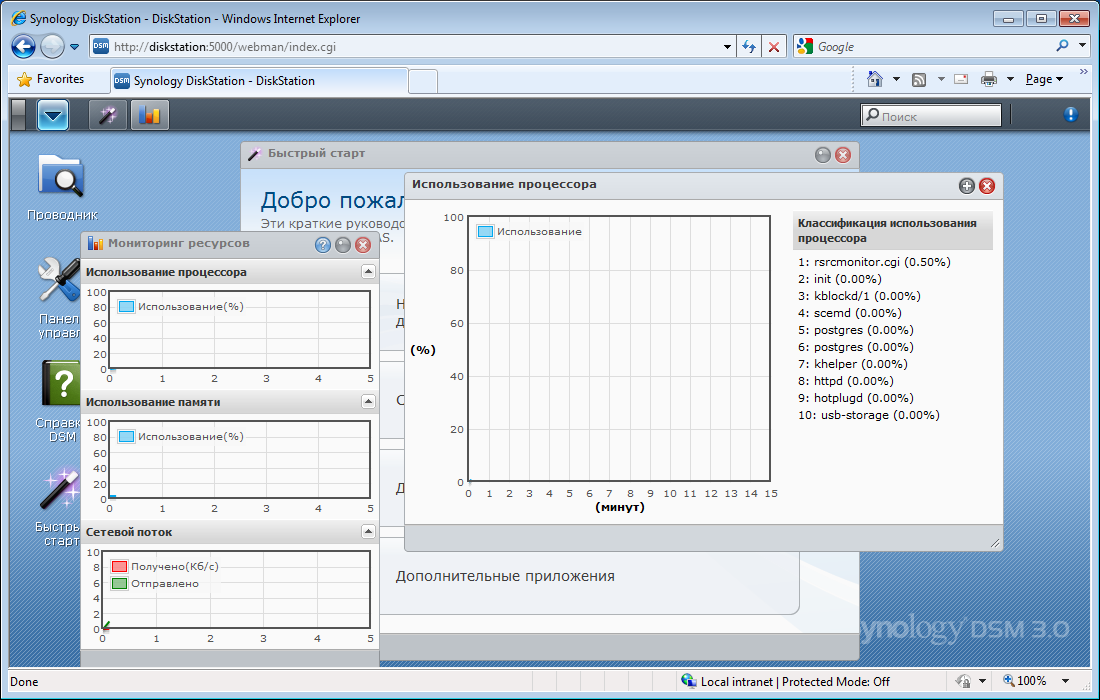This screenshot has width=1100, height=700.
Task: Select process kblockd/1 (0.00%)
Action: coord(859,296)
